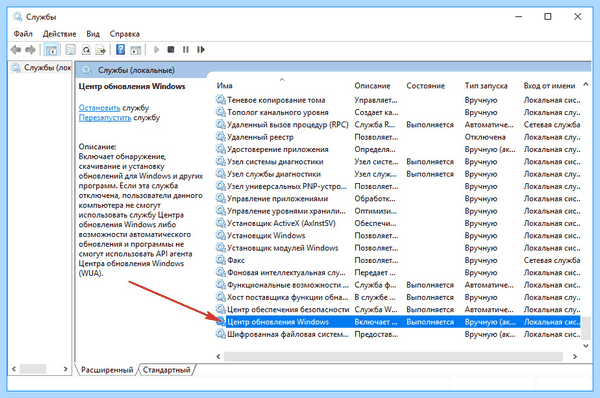The height and width of the screenshot is (398, 600).
Task: Click Сетевая служба logon for Факс
Action: tap(552, 260)
